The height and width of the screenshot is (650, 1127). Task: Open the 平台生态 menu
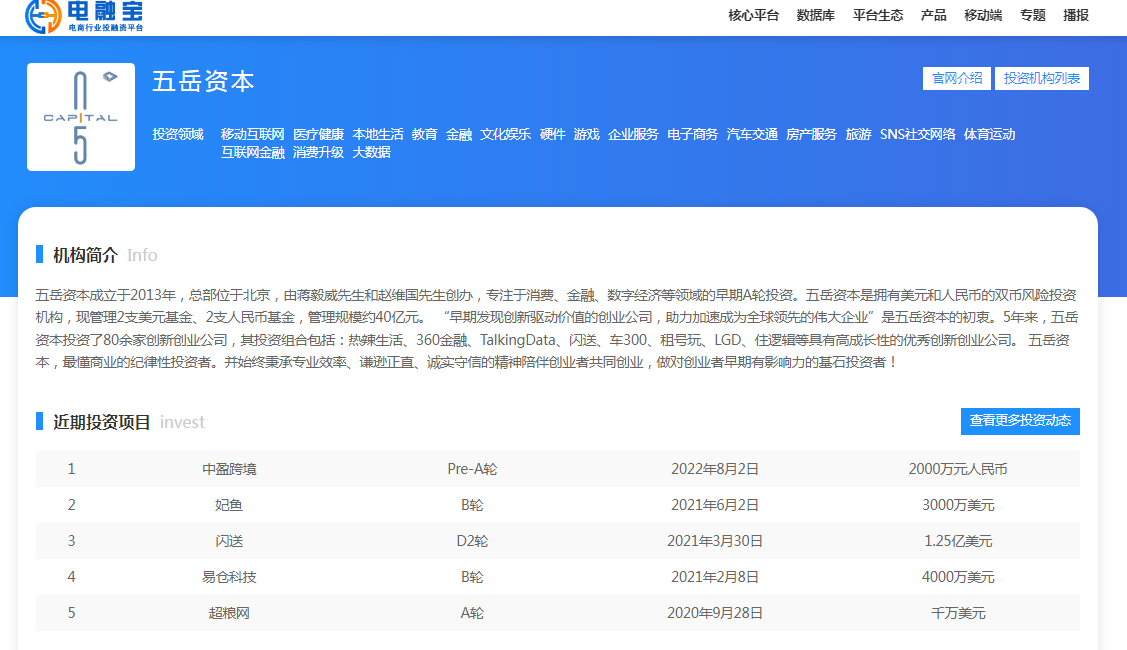pos(878,16)
